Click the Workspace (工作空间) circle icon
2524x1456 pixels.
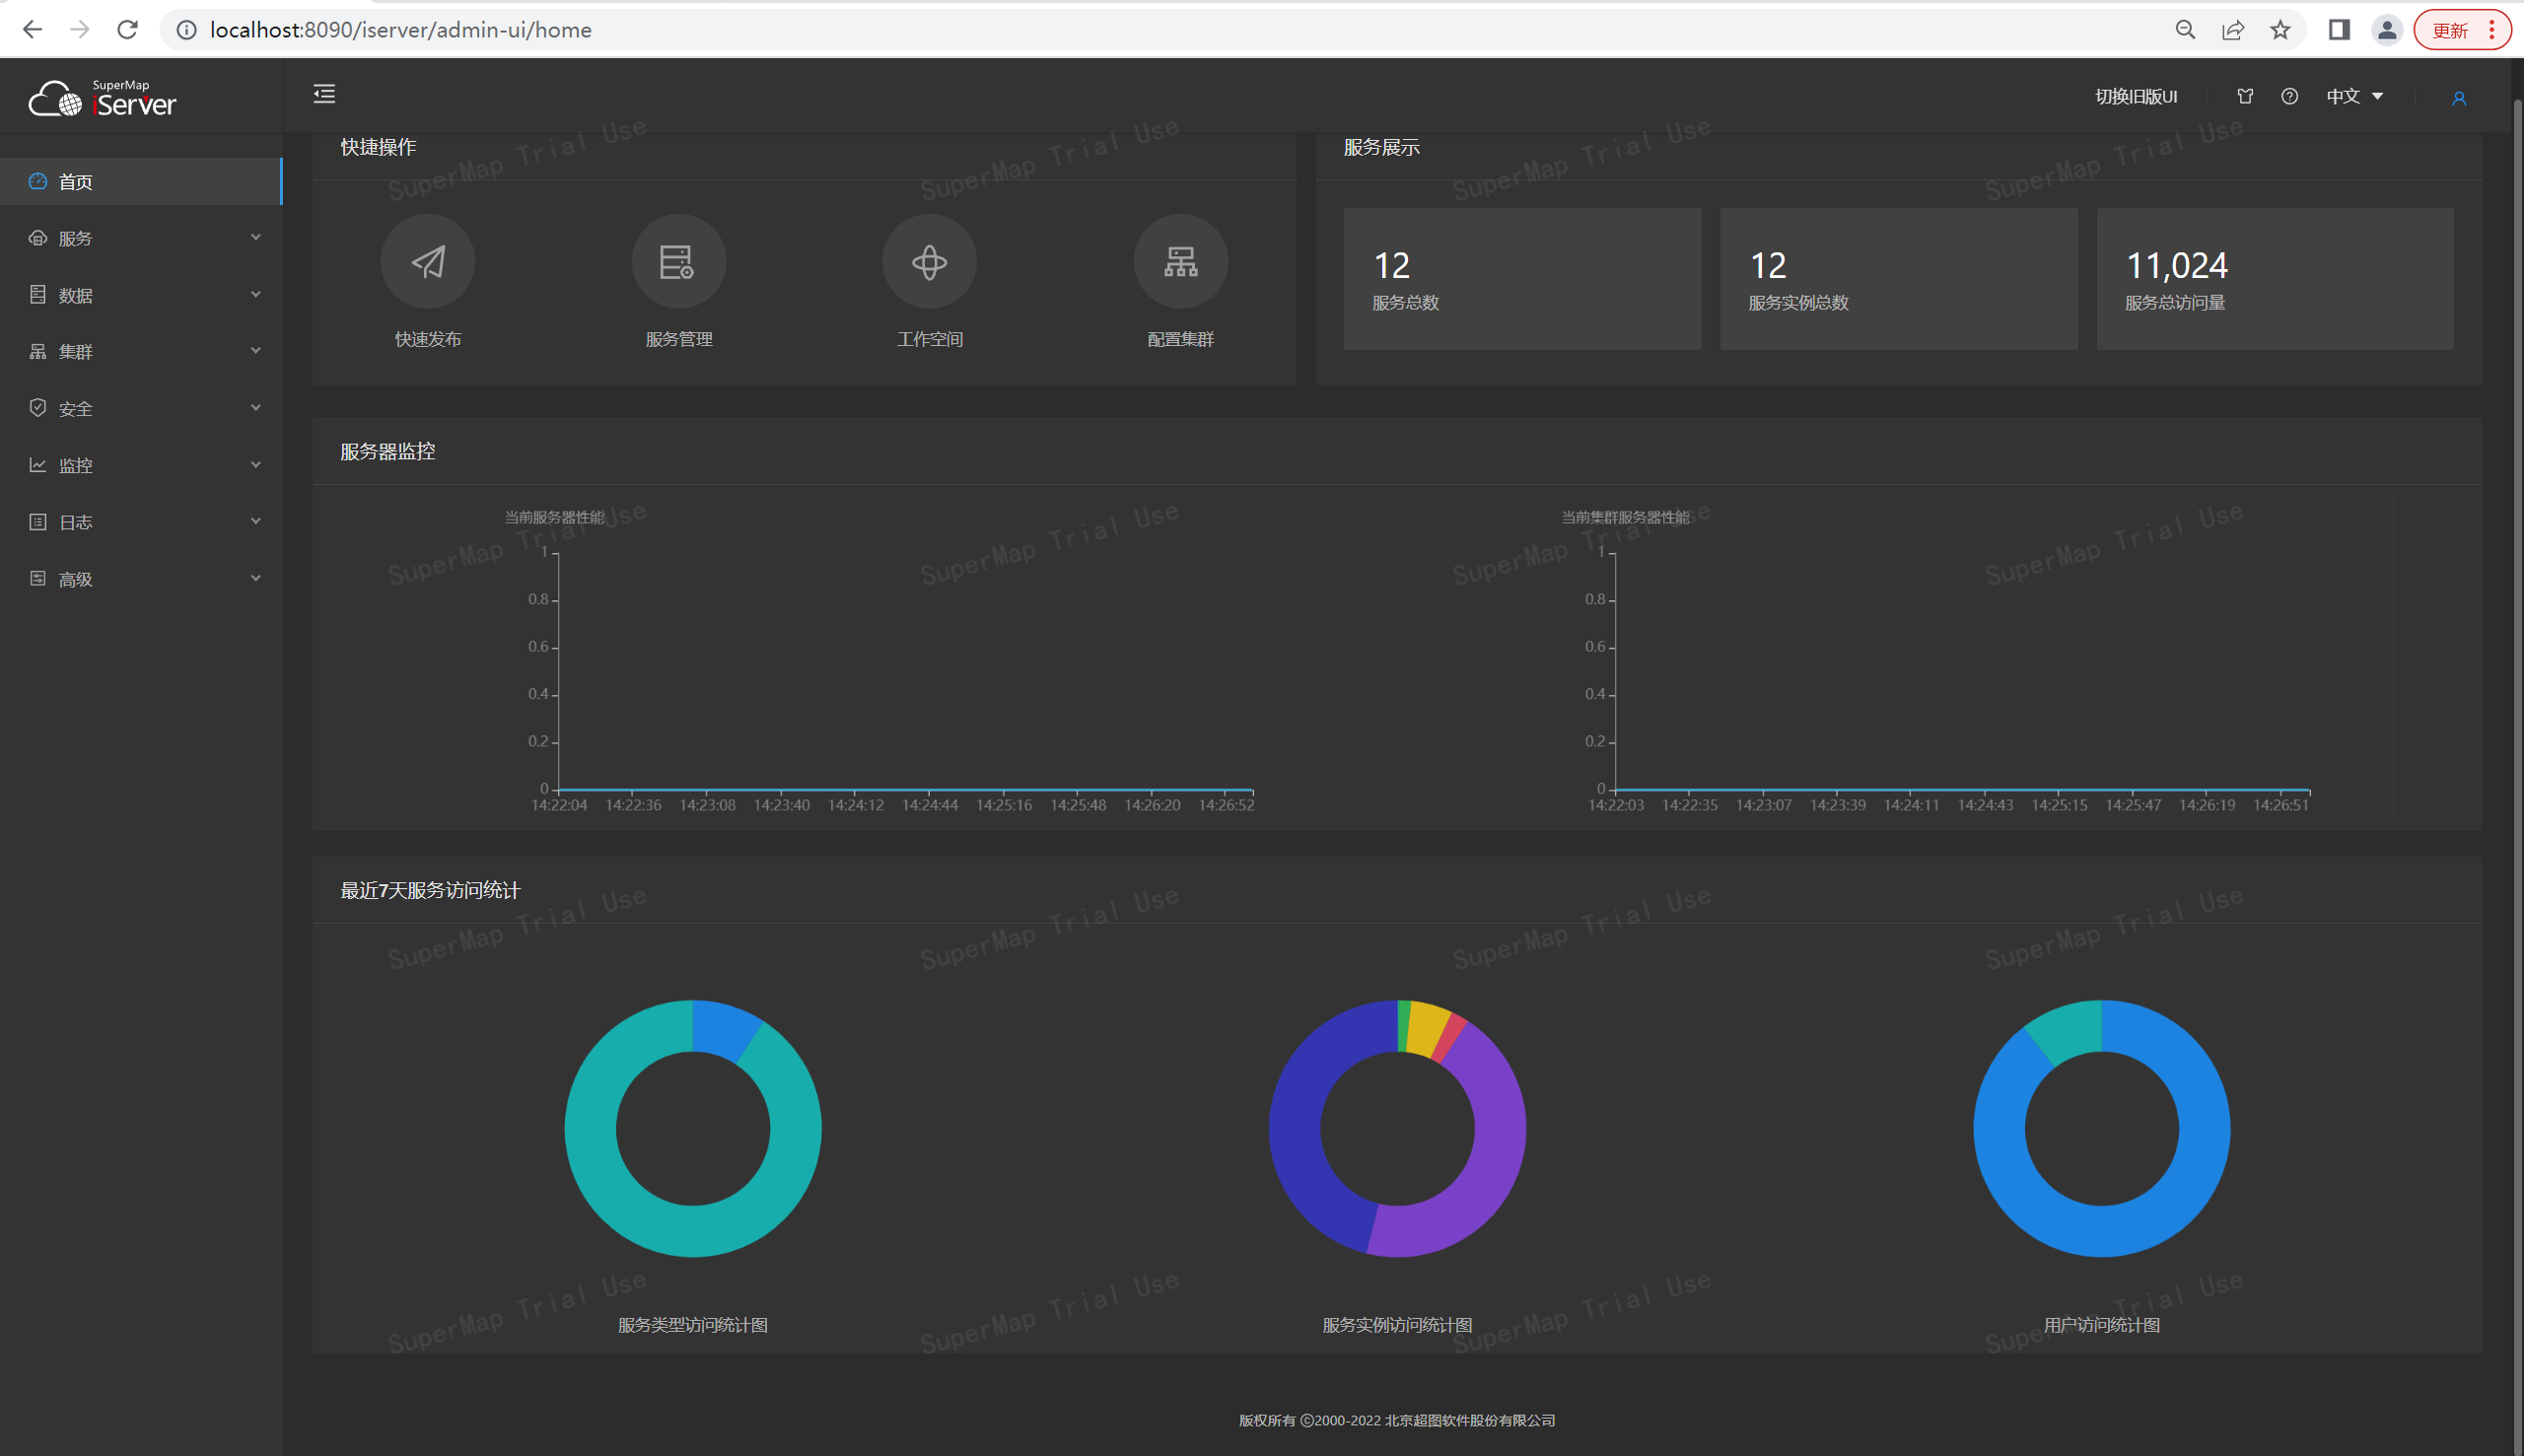(929, 262)
